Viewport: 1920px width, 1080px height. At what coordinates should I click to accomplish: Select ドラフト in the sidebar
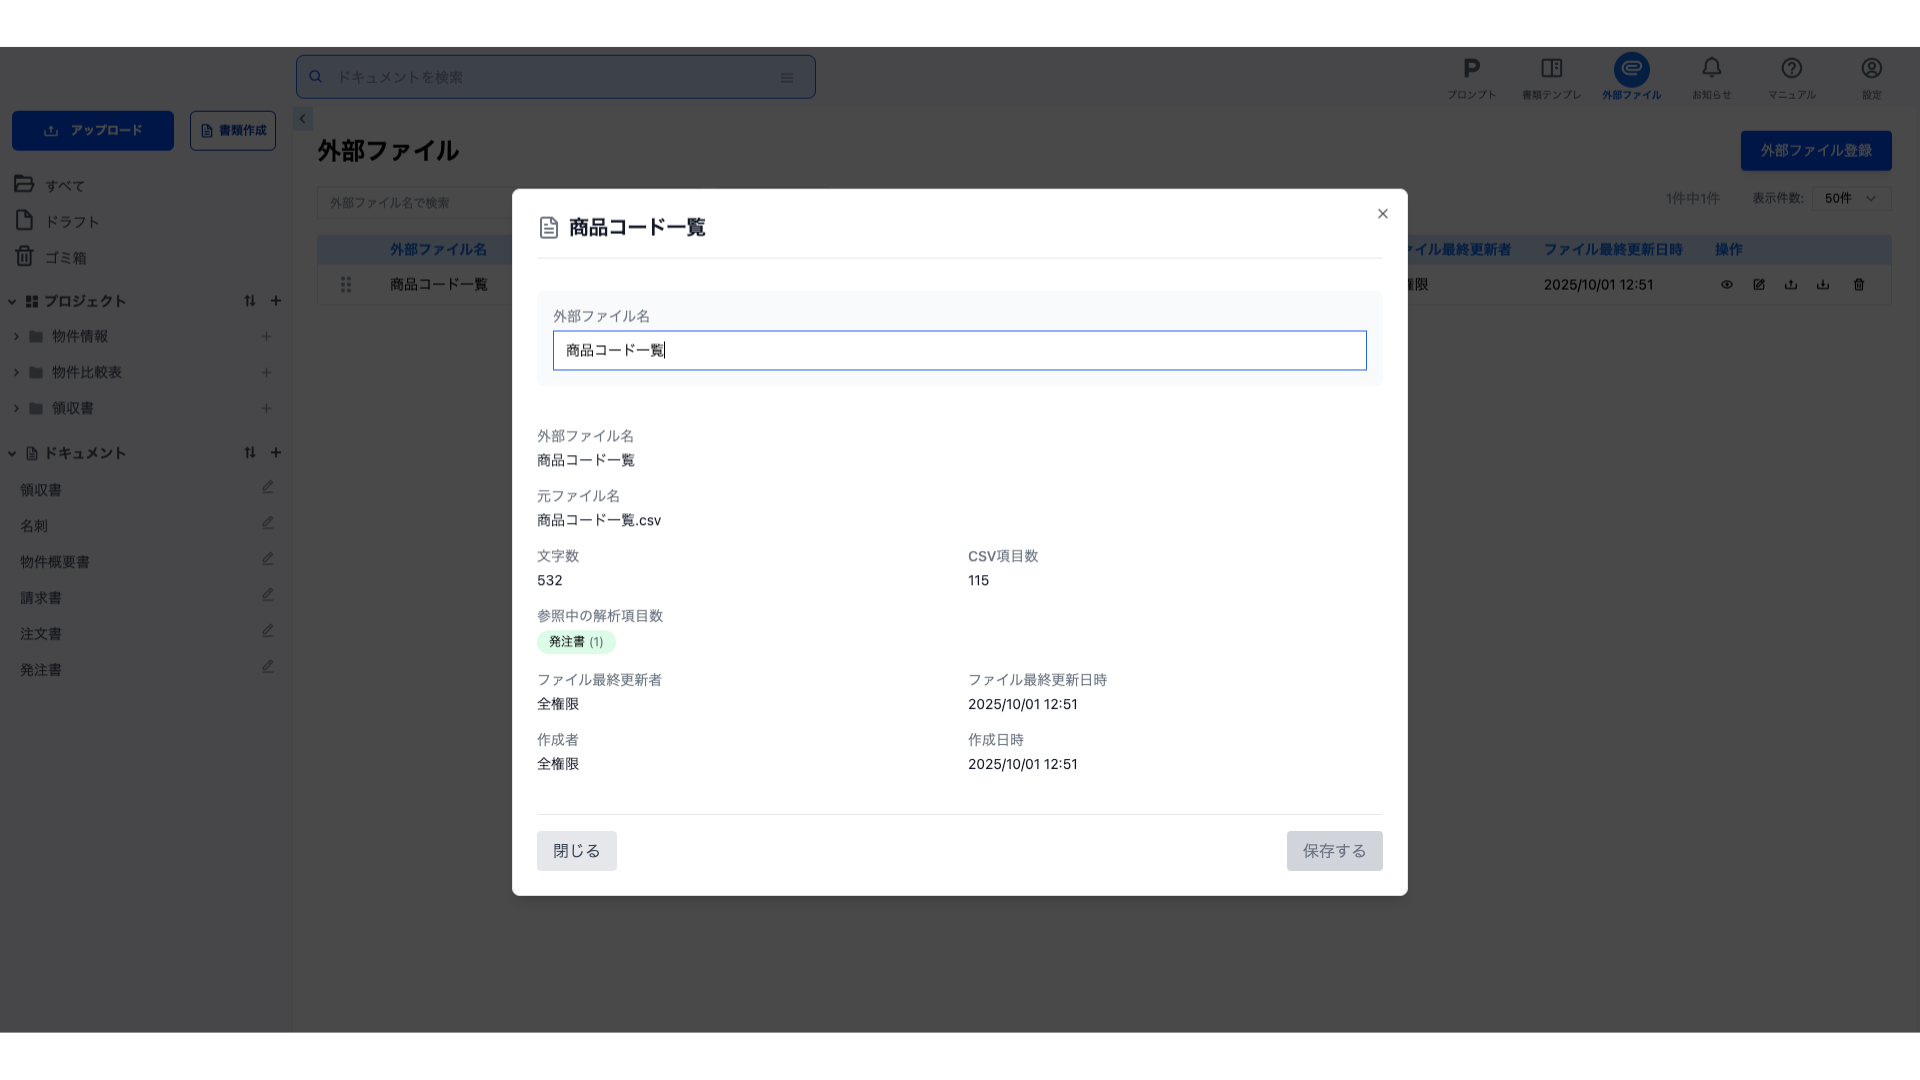pyautogui.click(x=72, y=222)
